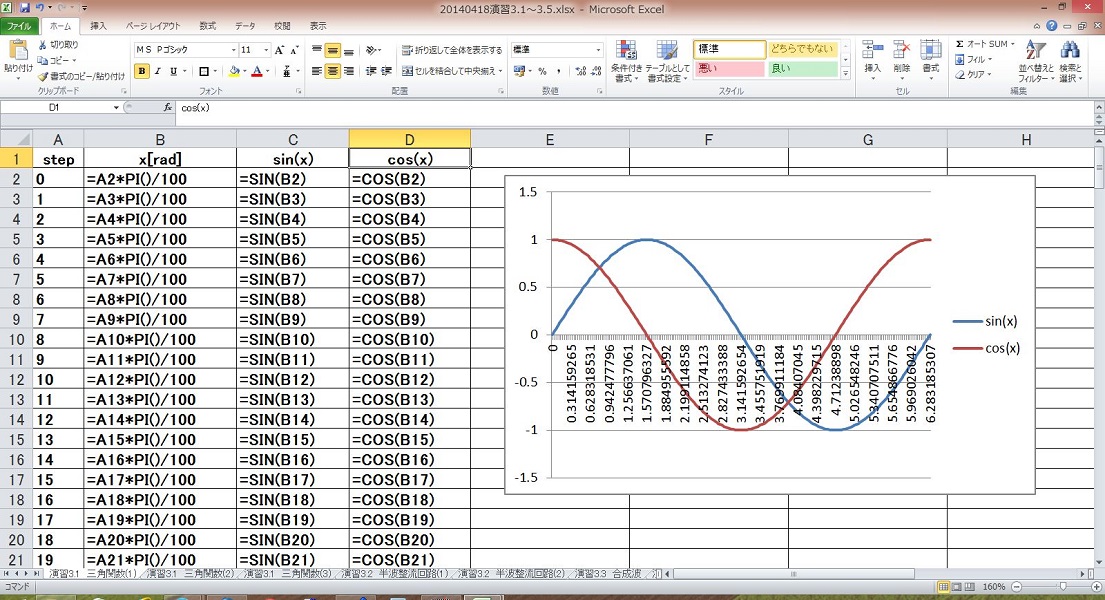Screen dimensions: 1105x600
Task: Toggle bold formatting
Action: click(142, 71)
